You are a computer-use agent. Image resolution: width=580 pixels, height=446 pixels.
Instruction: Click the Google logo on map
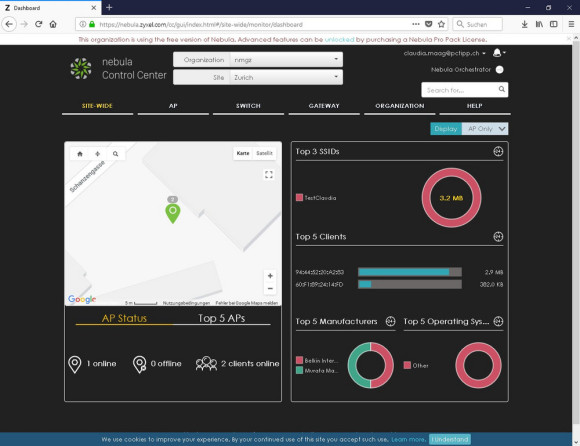pos(82,299)
